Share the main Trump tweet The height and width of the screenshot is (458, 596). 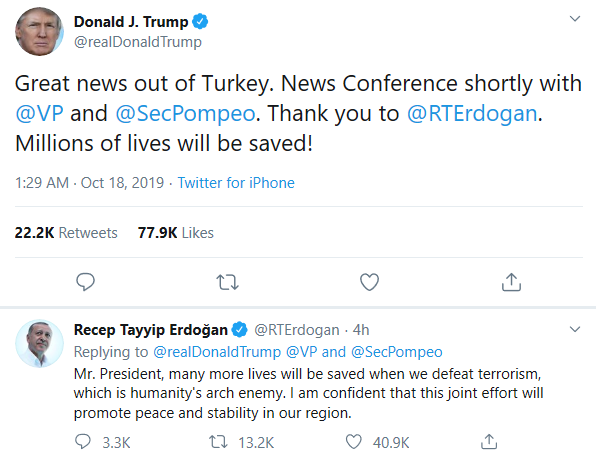(511, 282)
